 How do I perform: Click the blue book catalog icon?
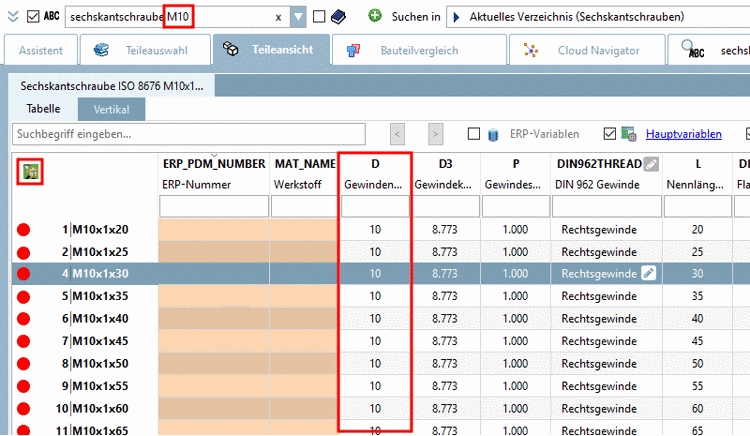click(338, 17)
